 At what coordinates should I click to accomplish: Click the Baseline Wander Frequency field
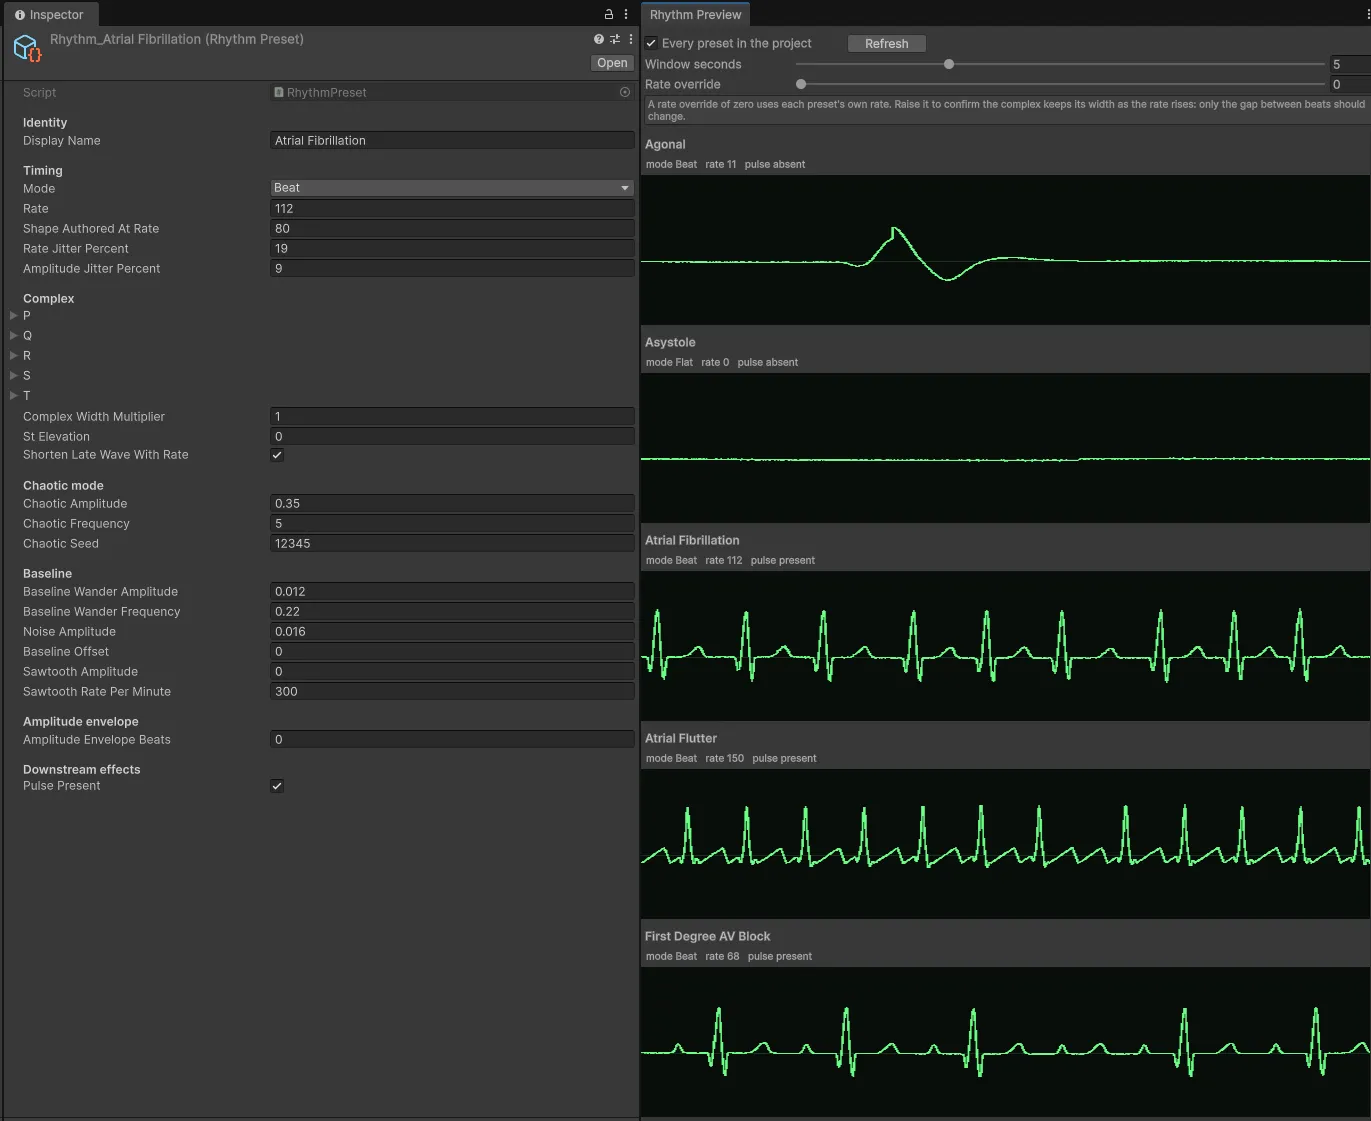[x=452, y=612]
